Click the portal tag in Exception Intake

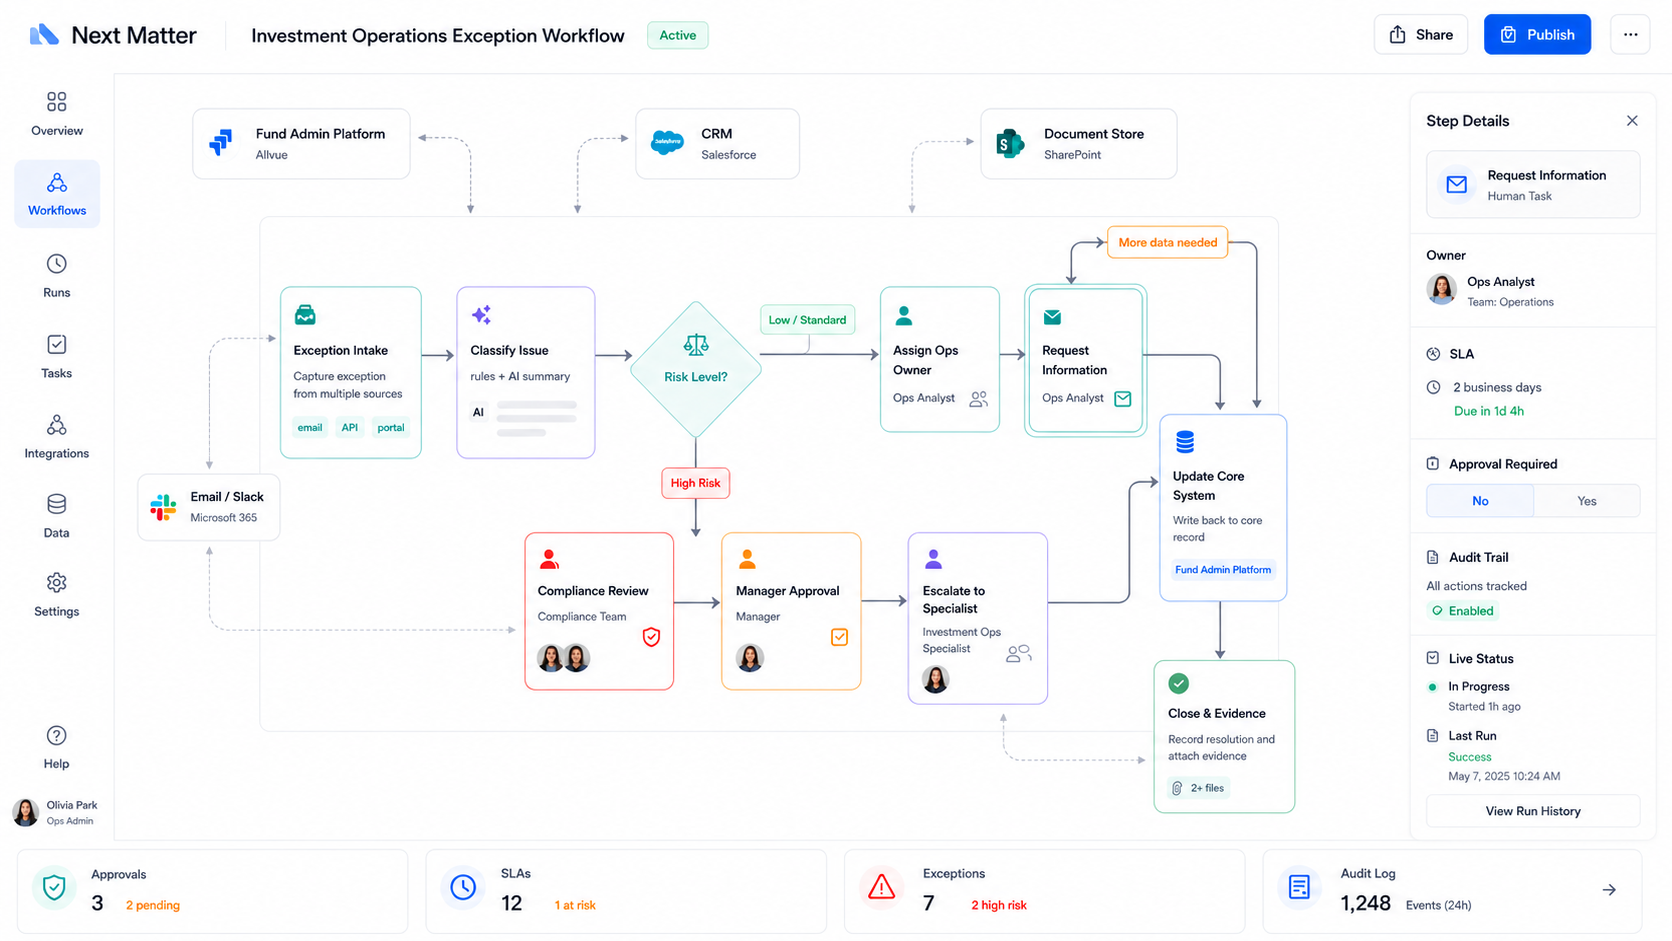click(x=391, y=428)
